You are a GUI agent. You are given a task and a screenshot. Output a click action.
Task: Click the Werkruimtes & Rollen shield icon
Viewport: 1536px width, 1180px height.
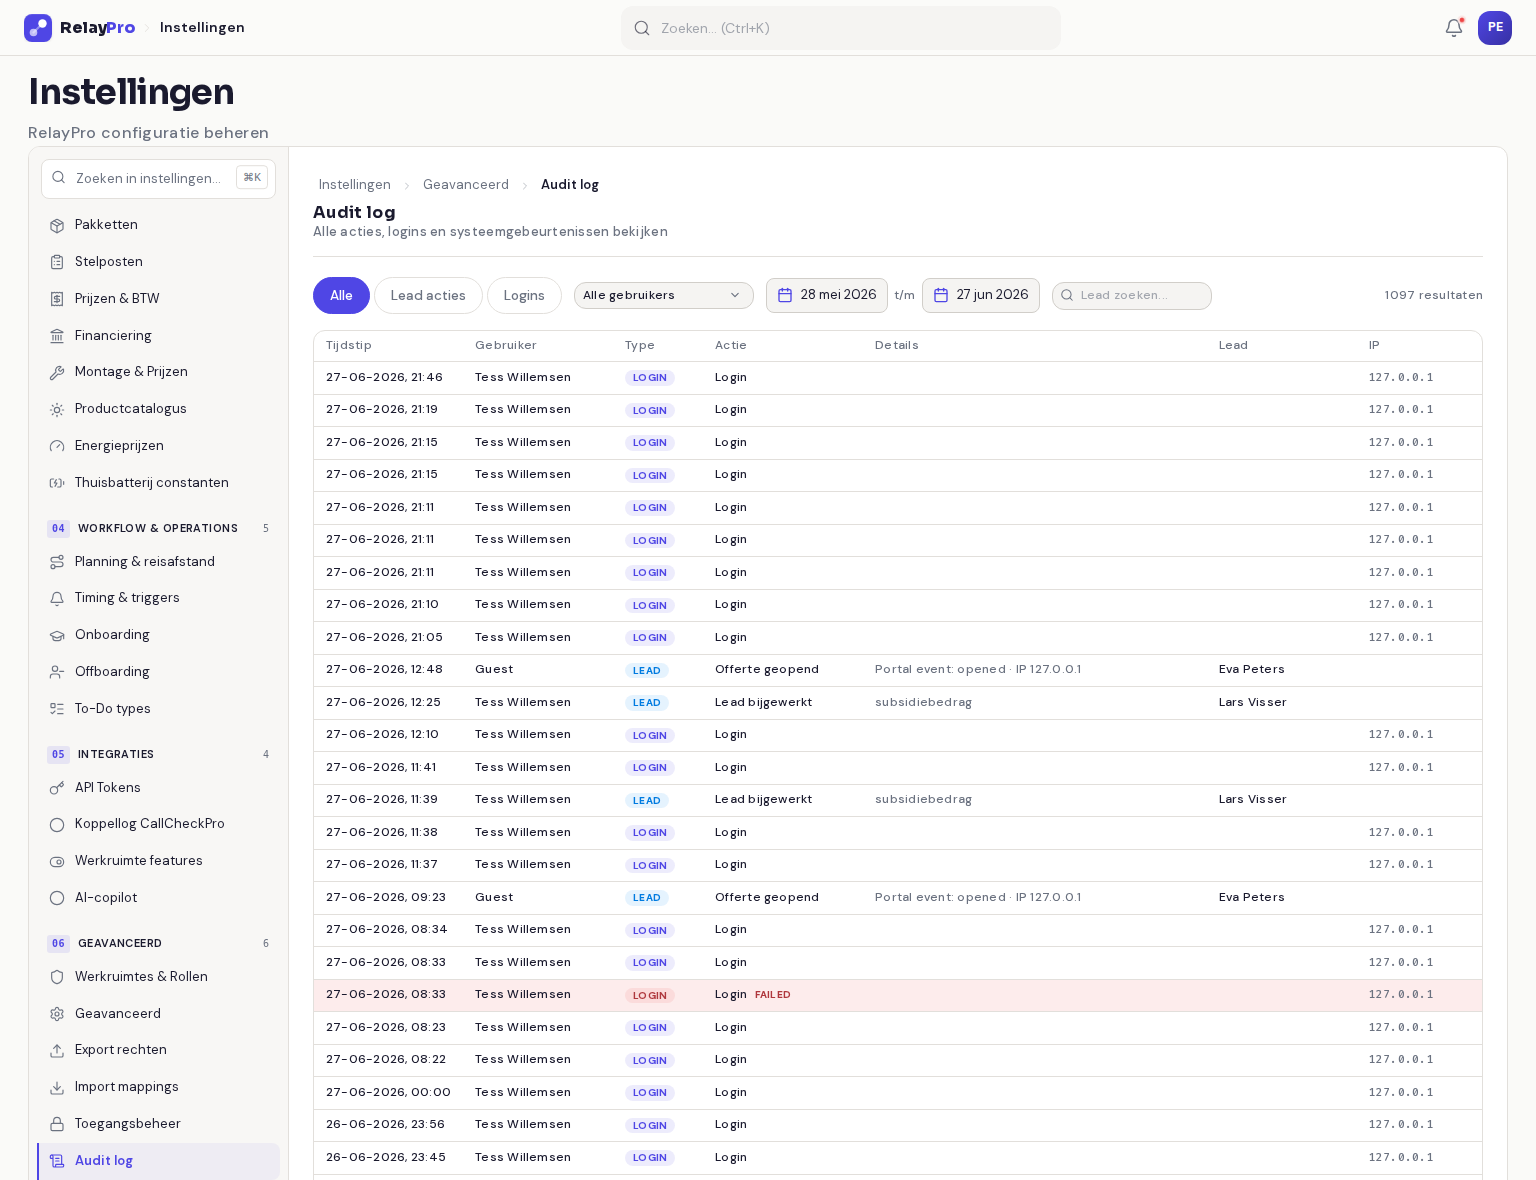tap(57, 977)
